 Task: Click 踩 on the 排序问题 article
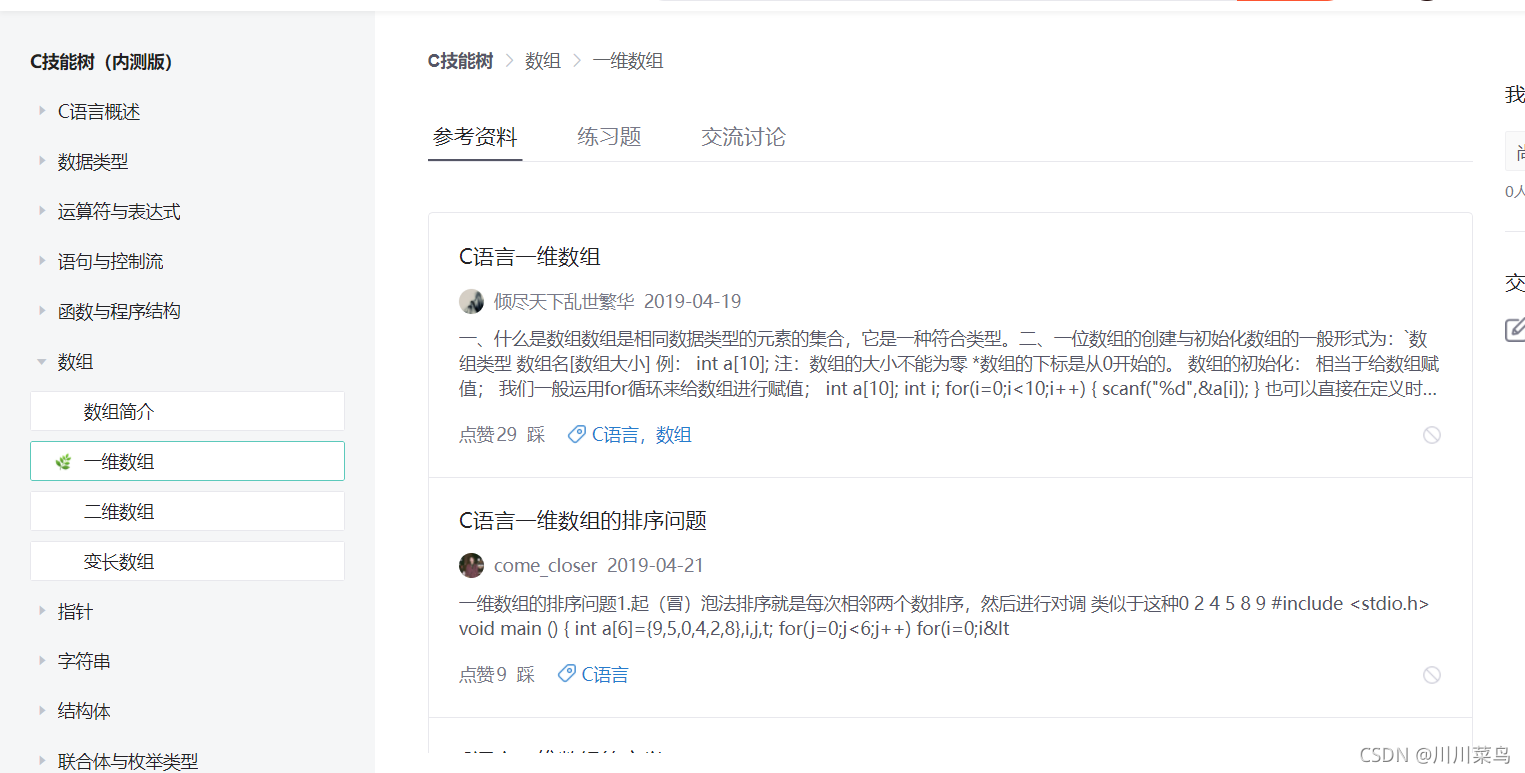pos(526,675)
